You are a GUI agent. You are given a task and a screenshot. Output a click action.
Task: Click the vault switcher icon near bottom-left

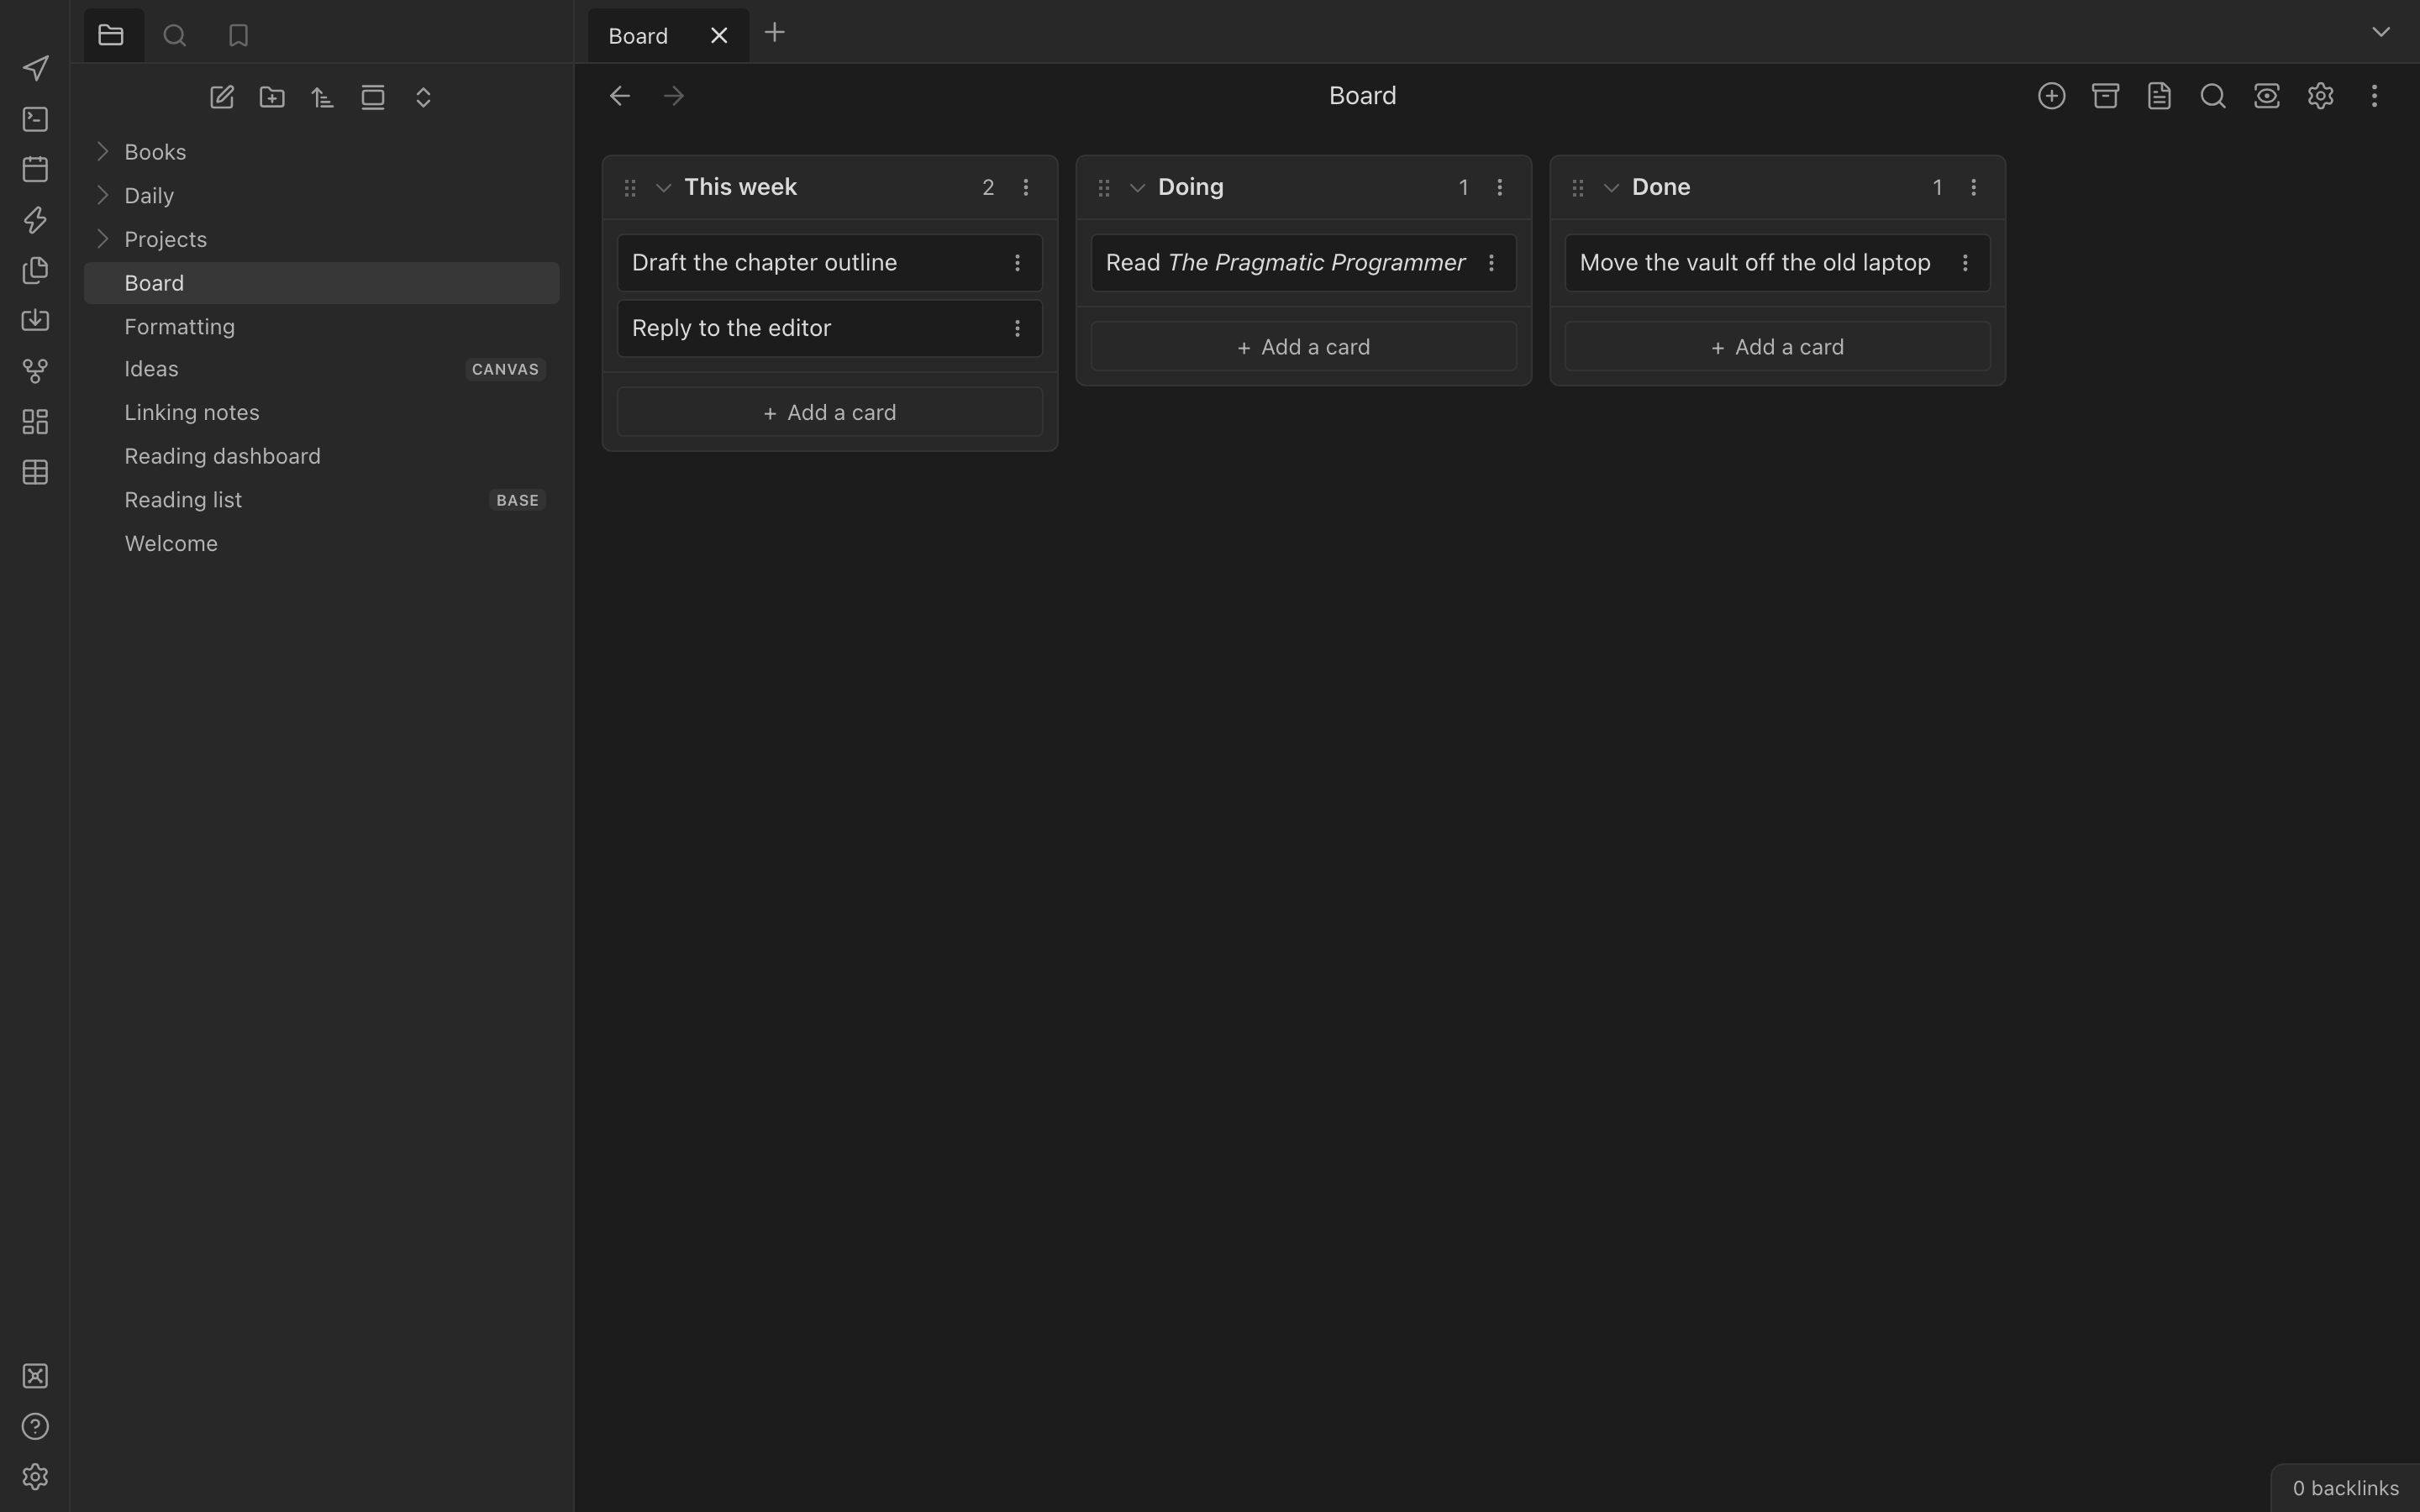(35, 1376)
